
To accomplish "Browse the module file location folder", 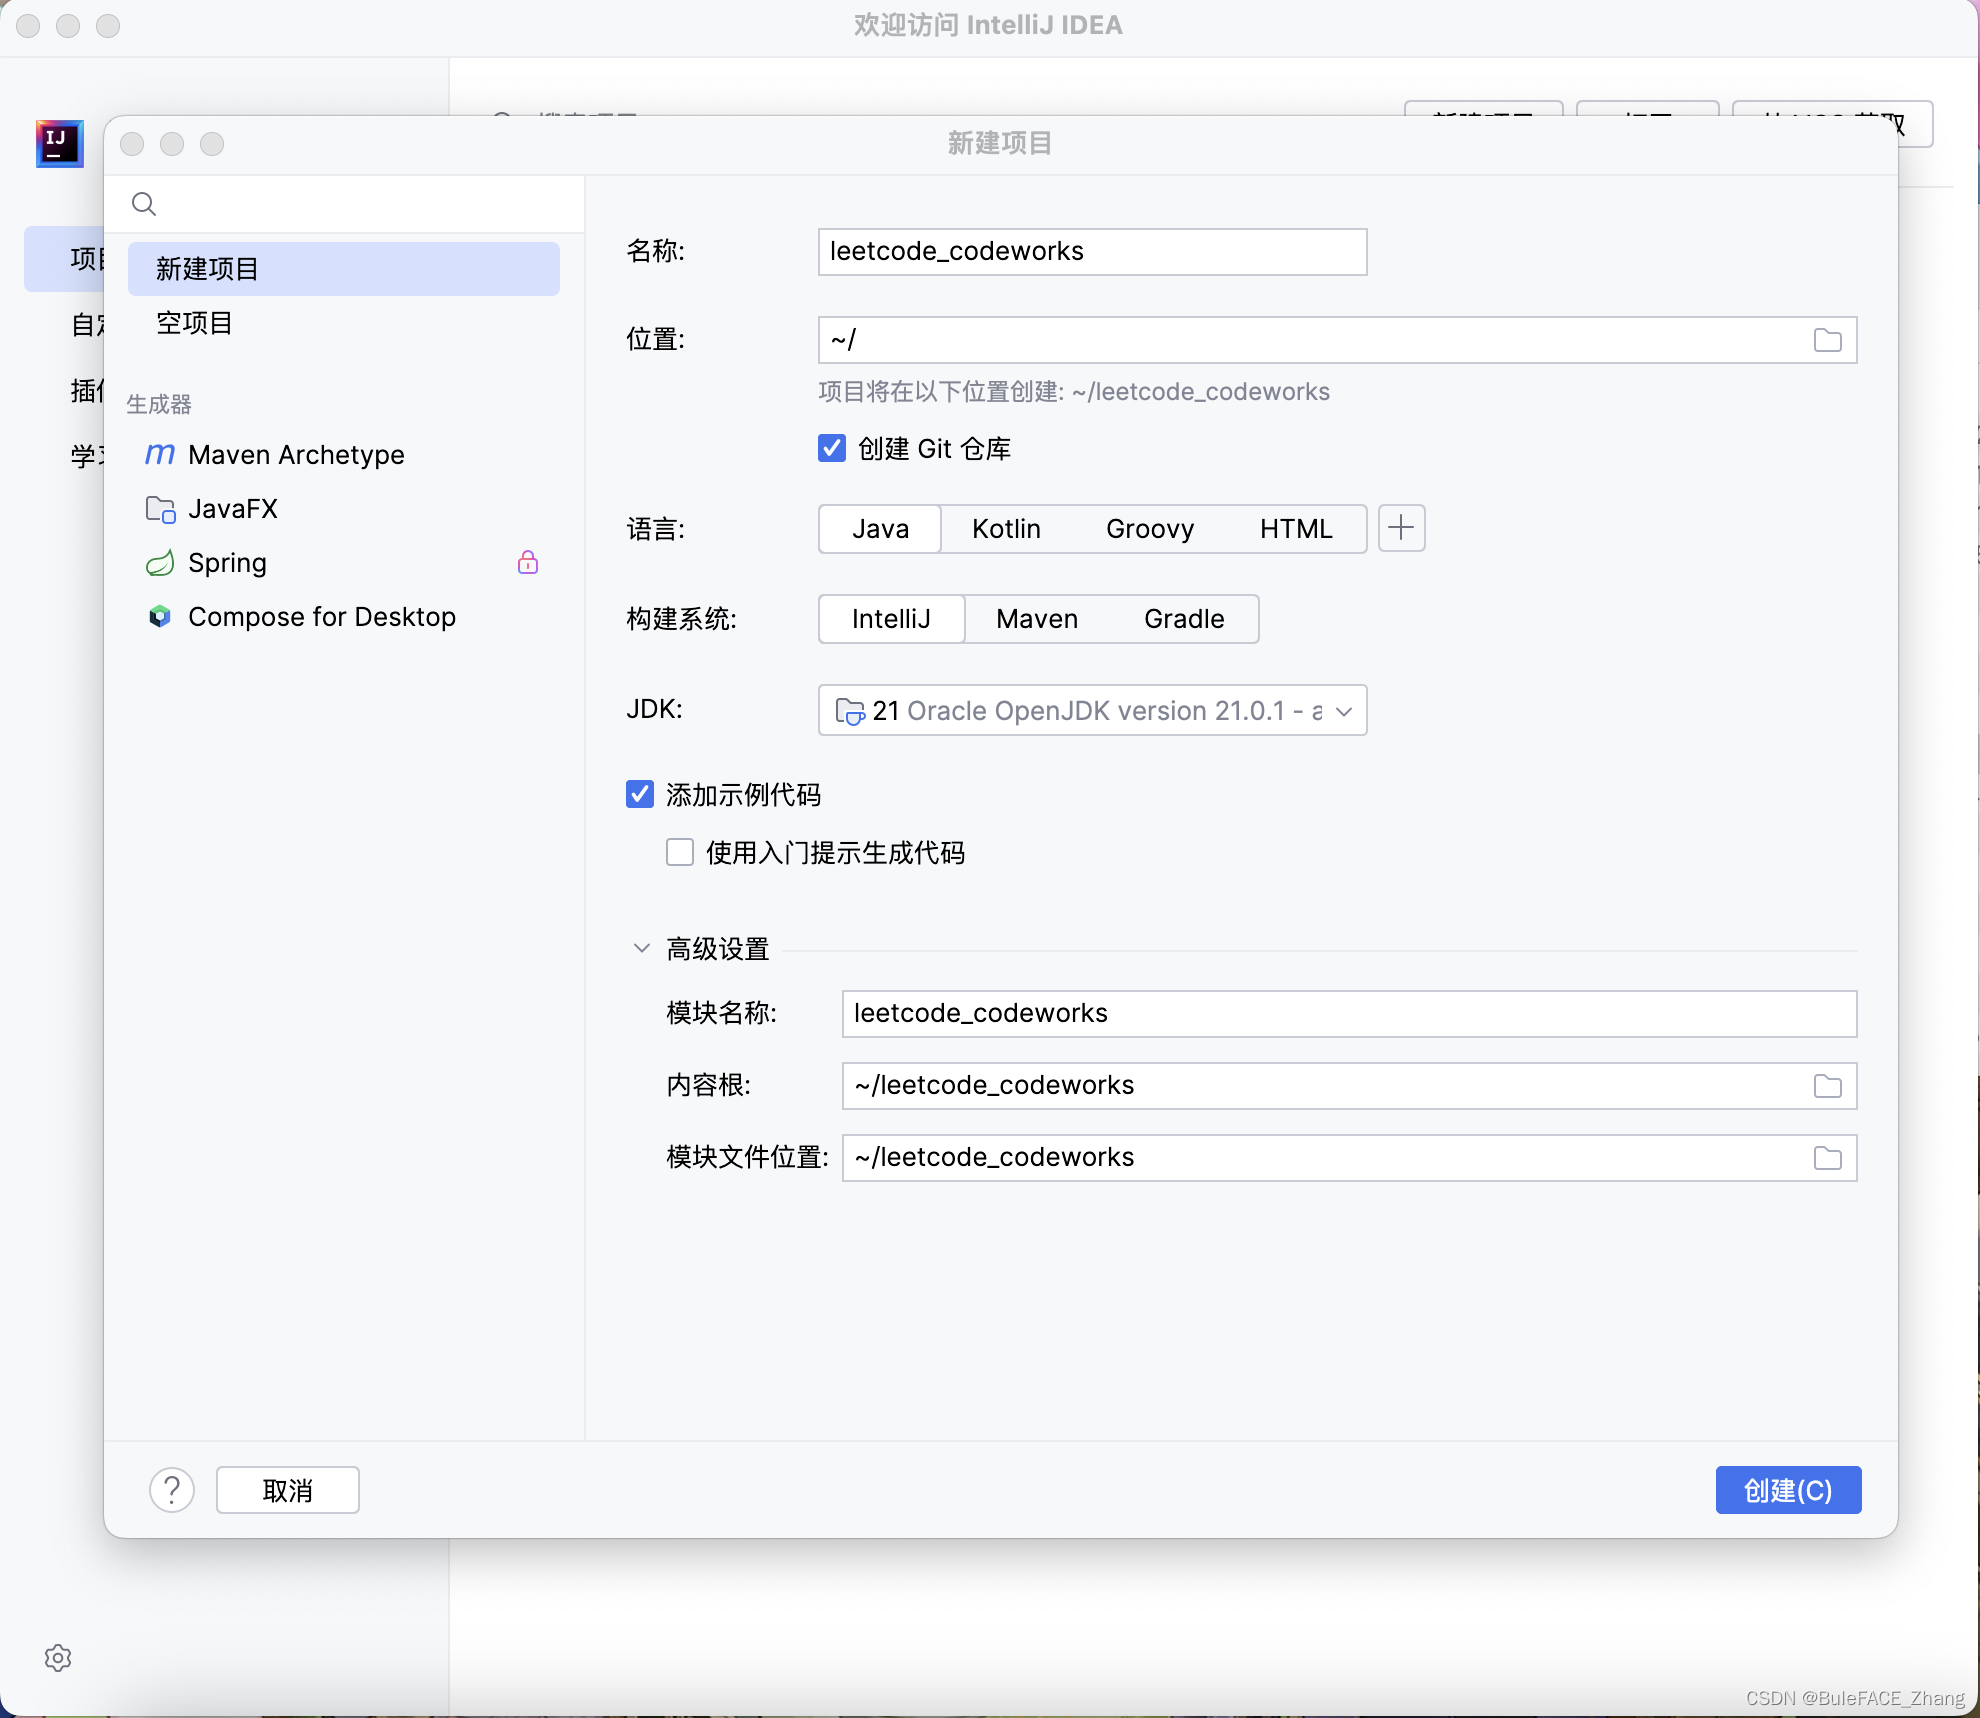I will pyautogui.click(x=1827, y=1158).
